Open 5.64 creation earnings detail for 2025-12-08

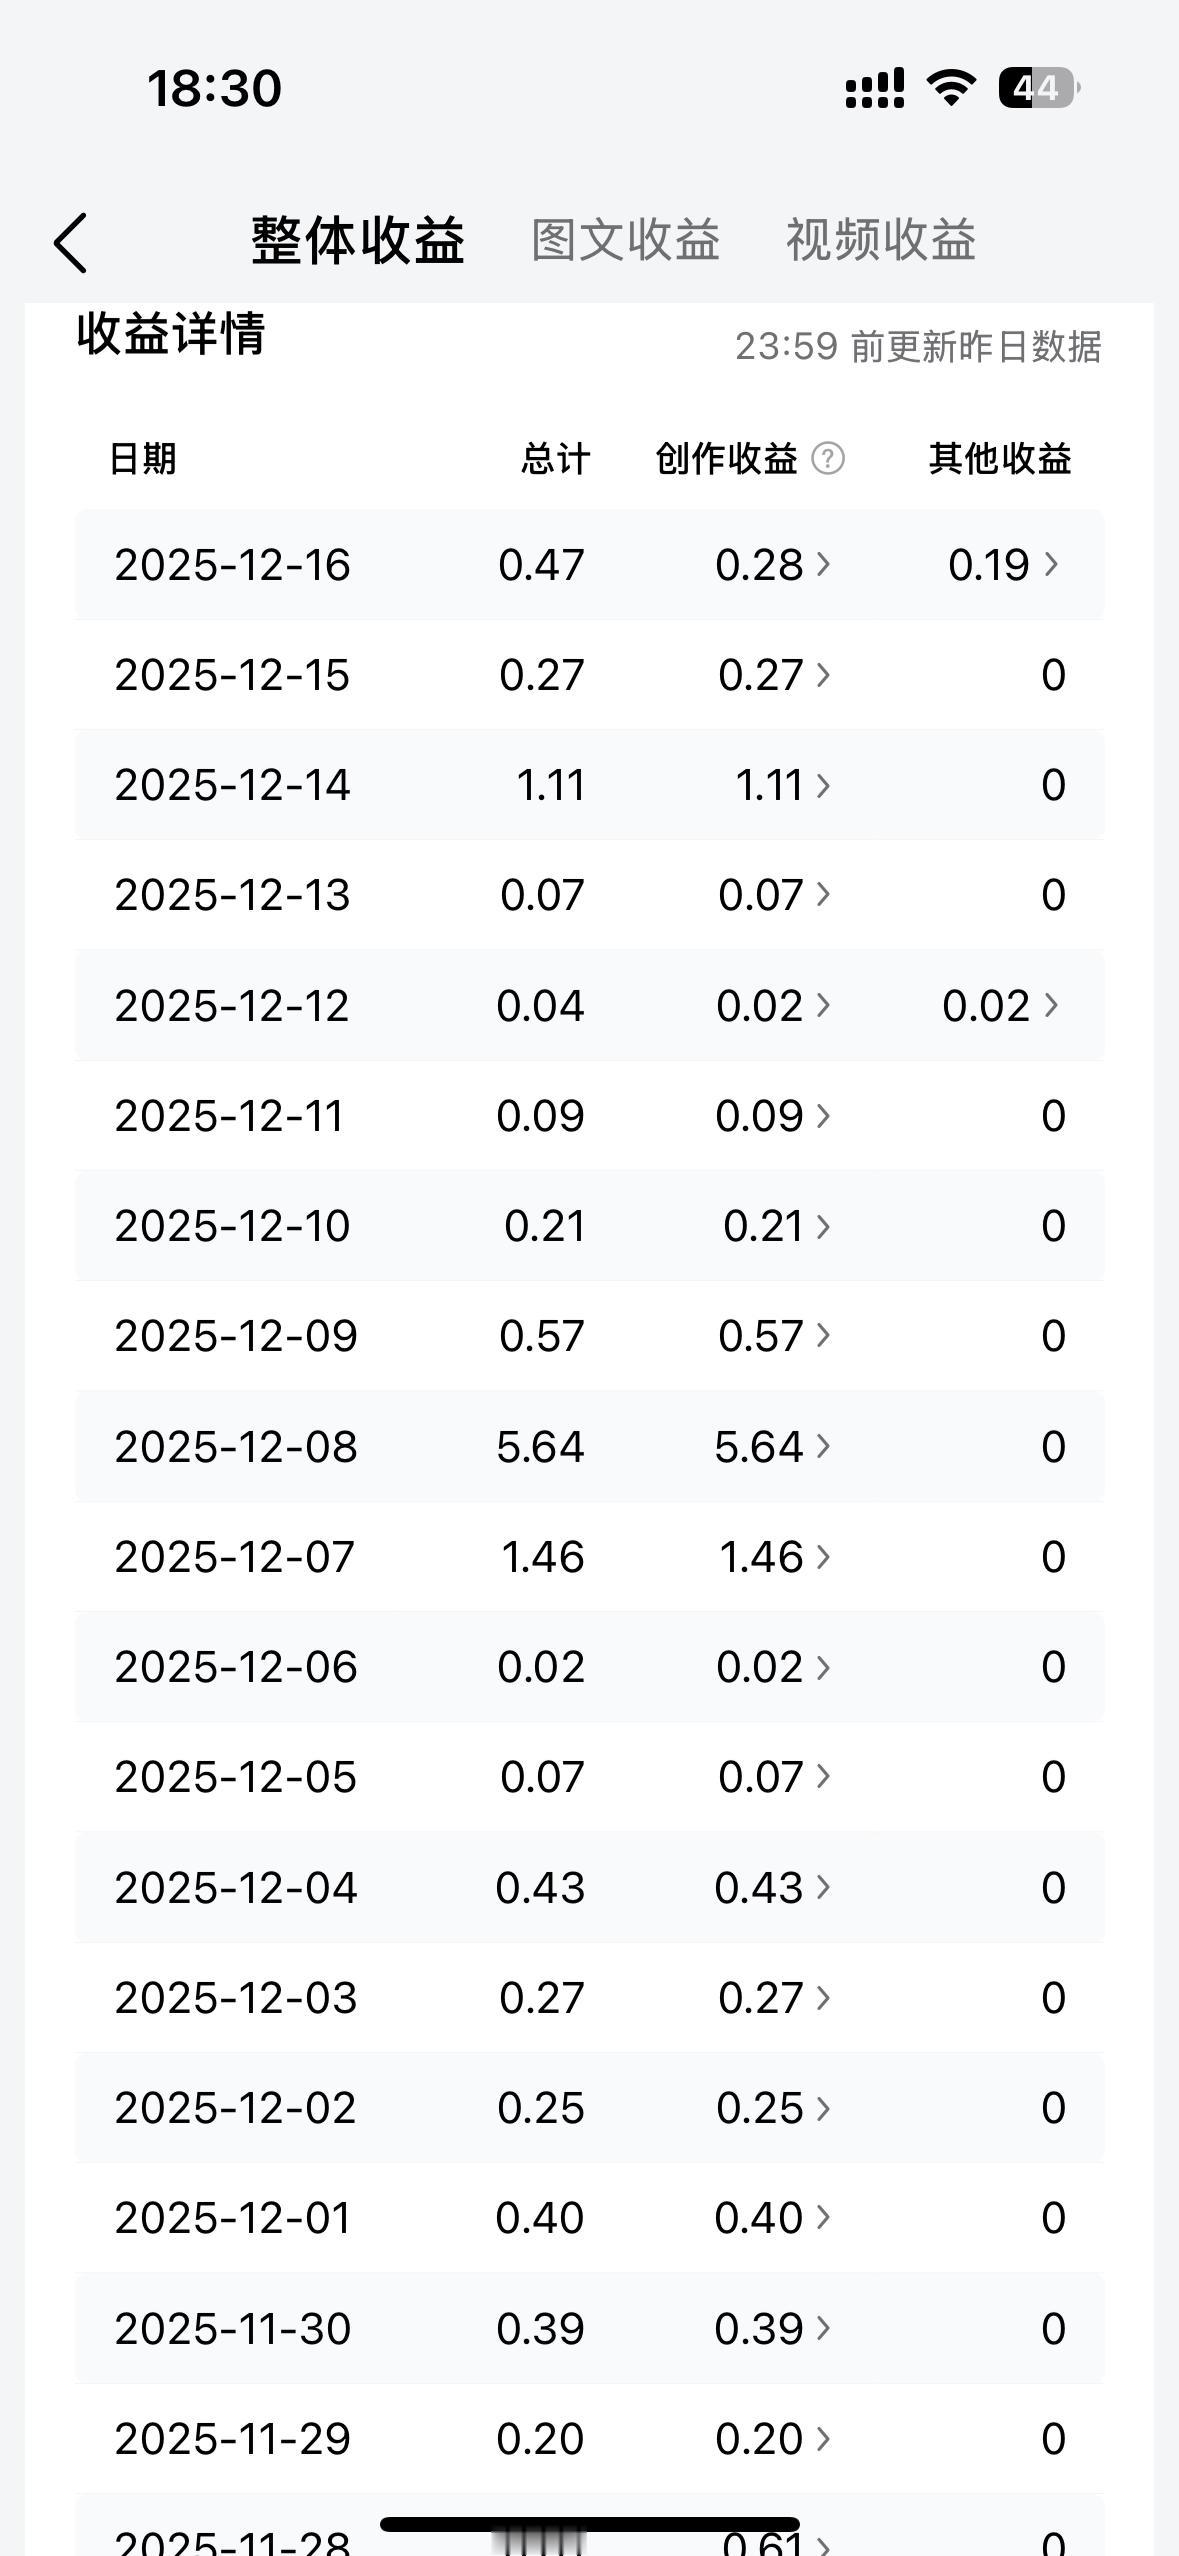pyautogui.click(x=773, y=1447)
